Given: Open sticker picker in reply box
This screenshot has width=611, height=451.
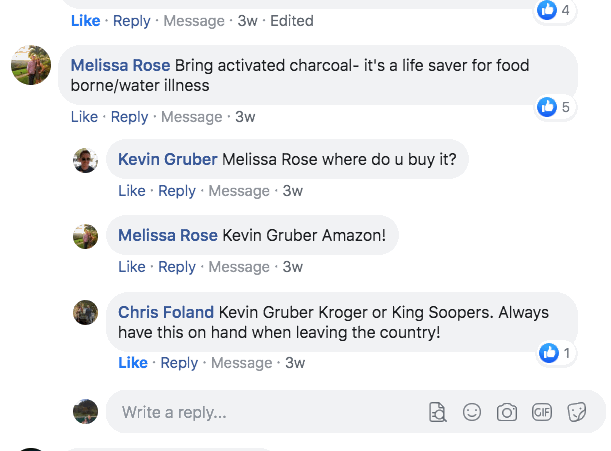Looking at the screenshot, I should pos(576,412).
